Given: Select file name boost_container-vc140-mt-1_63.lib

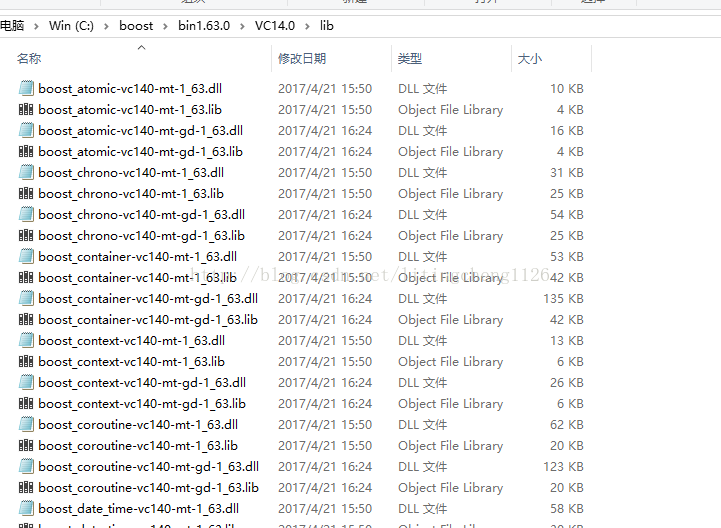Looking at the screenshot, I should (x=137, y=277).
